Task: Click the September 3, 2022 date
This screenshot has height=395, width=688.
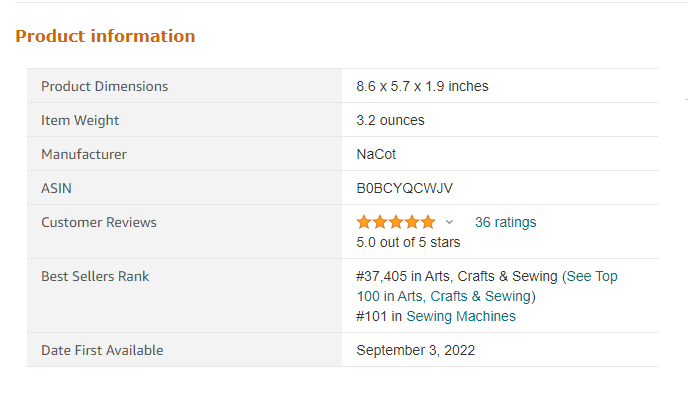Action: pyautogui.click(x=416, y=350)
